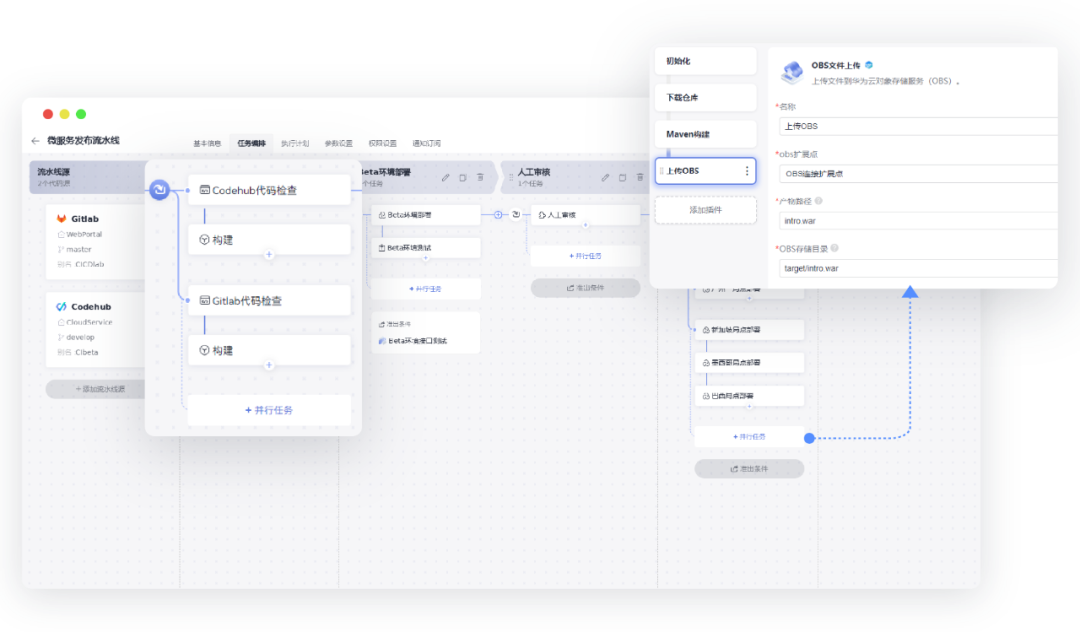The height and width of the screenshot is (632, 1080).
Task: Click the large + 并行任务 button
Action: coord(269,410)
